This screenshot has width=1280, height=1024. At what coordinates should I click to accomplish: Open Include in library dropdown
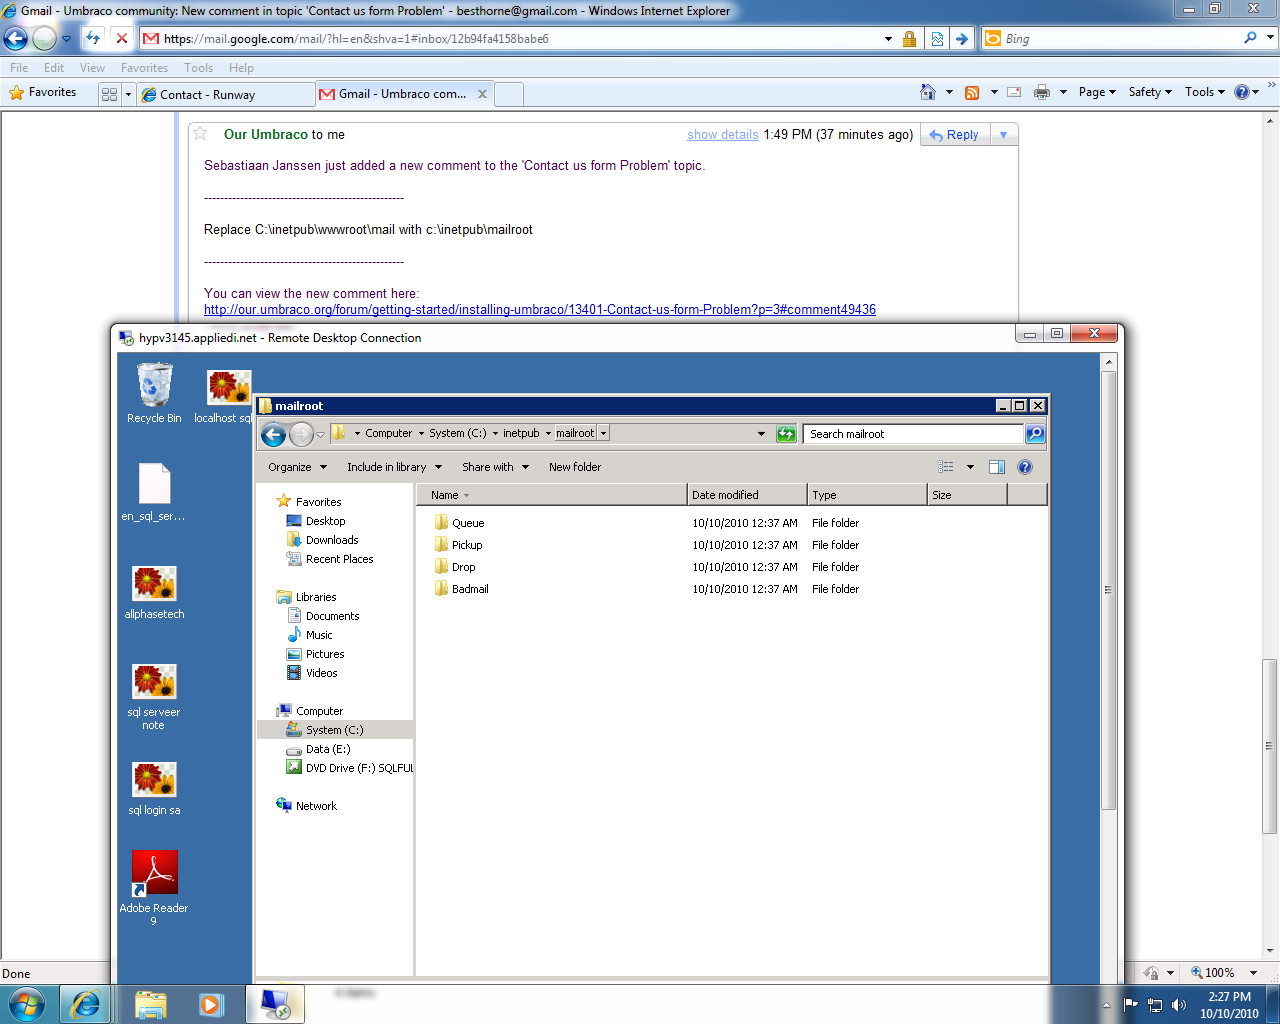(394, 467)
